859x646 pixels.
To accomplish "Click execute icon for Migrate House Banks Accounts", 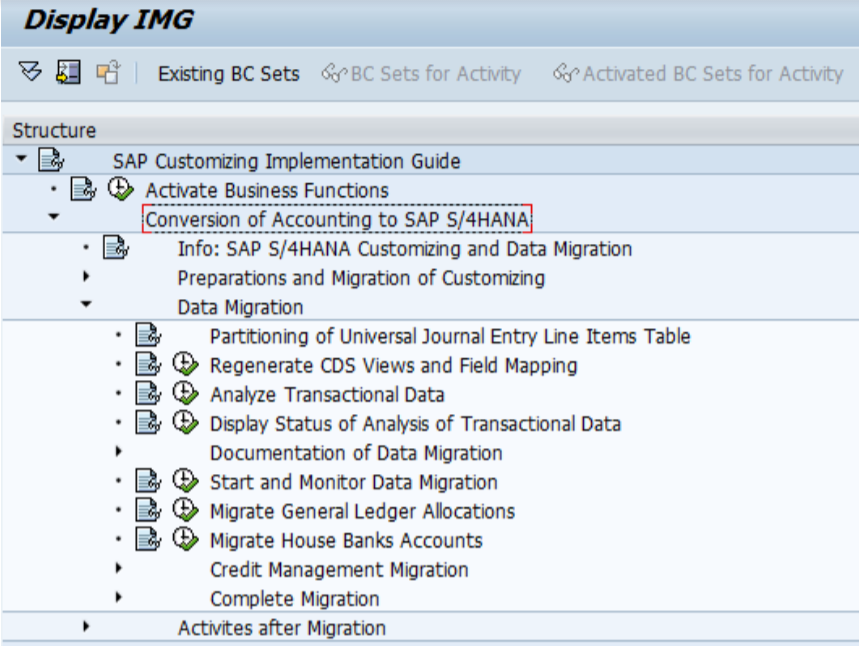I will [185, 540].
